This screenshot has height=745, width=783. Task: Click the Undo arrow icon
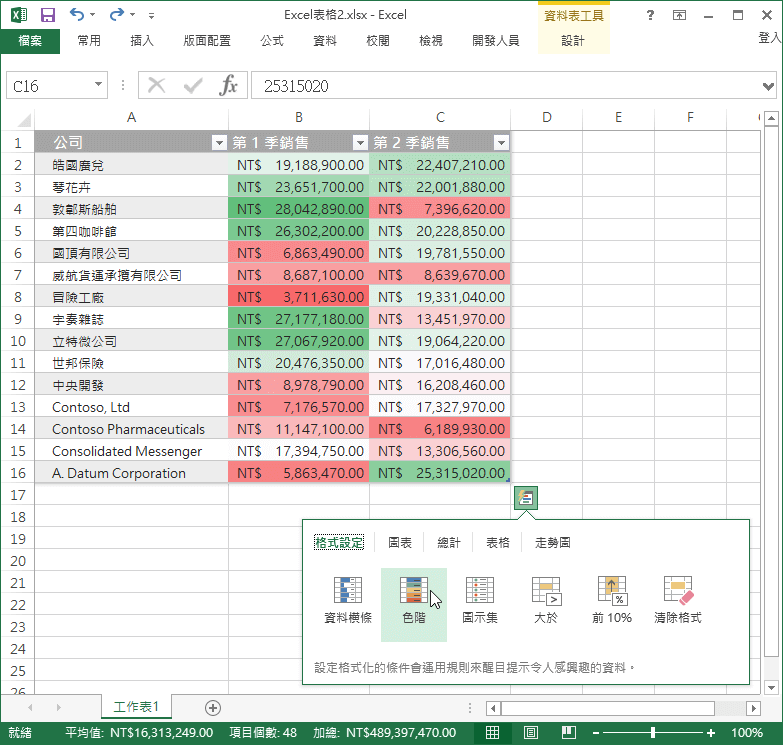pyautogui.click(x=76, y=14)
